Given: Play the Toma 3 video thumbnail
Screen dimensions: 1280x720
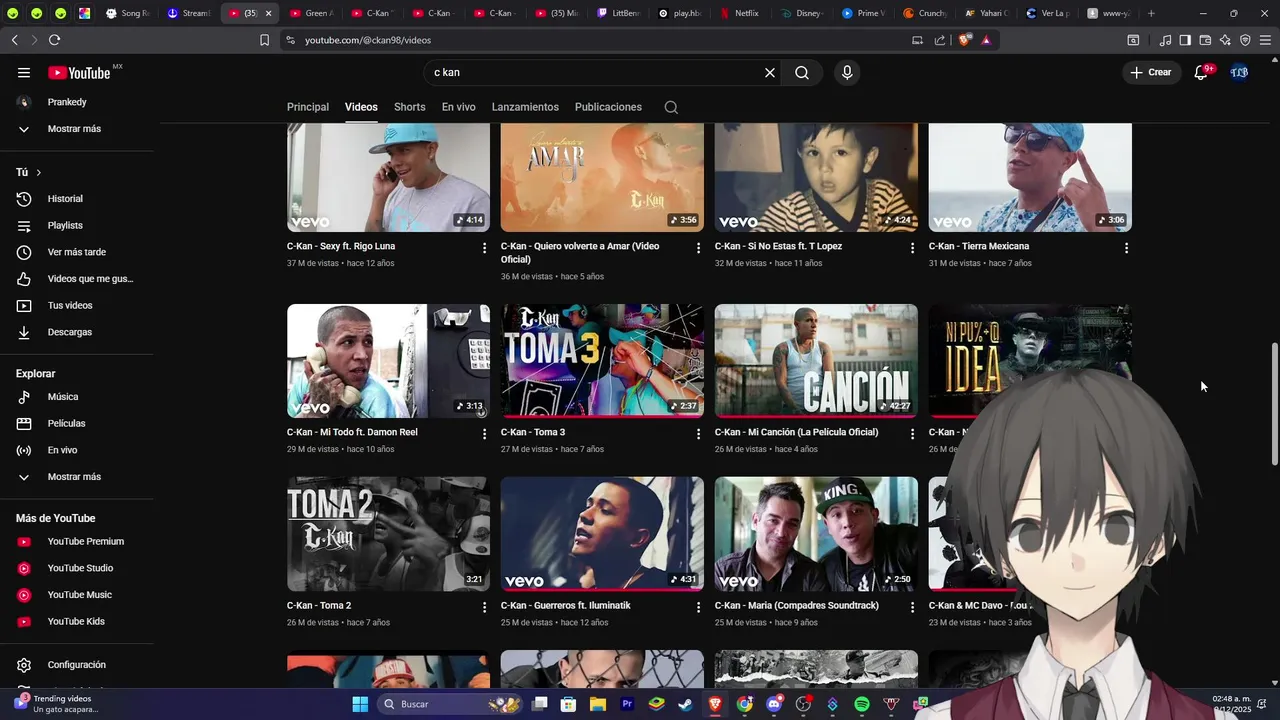Looking at the screenshot, I should click(602, 361).
